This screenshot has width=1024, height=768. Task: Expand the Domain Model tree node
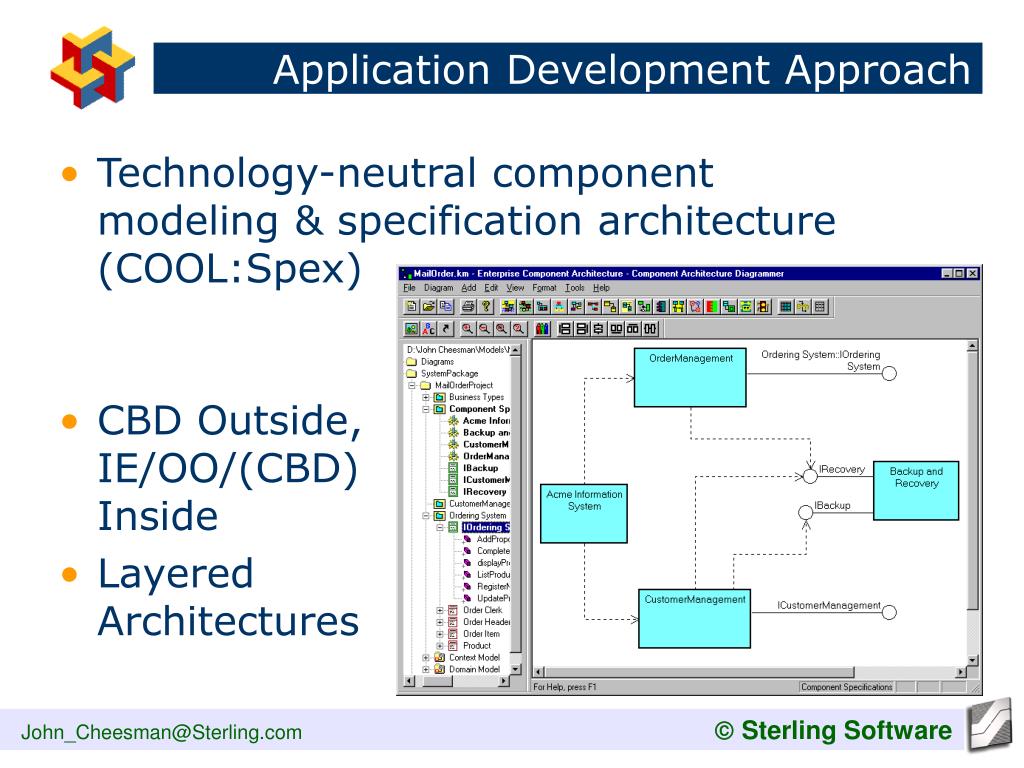426,669
